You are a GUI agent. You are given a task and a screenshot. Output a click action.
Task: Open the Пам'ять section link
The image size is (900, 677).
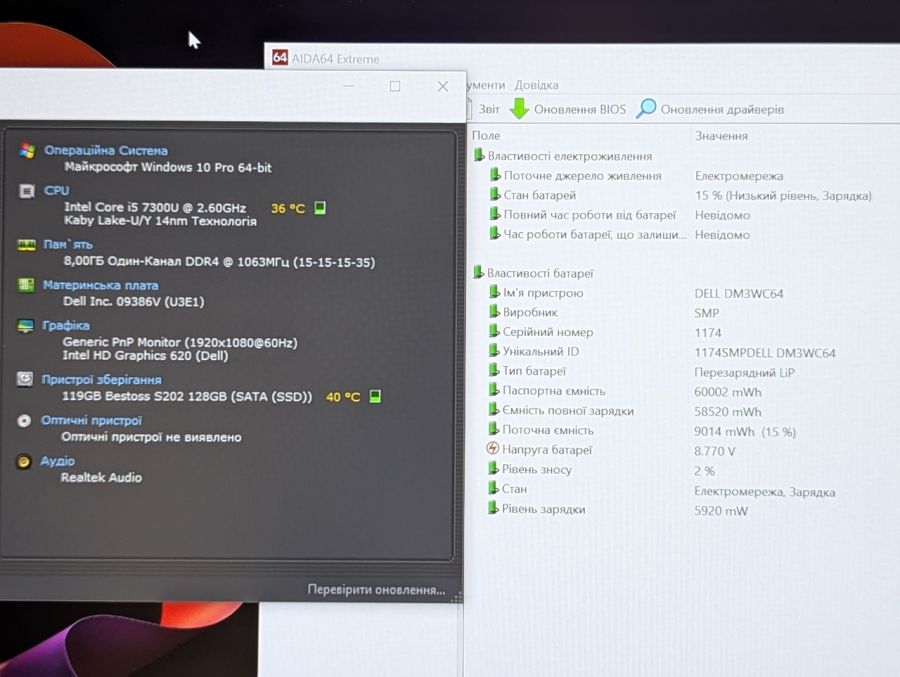tap(68, 245)
